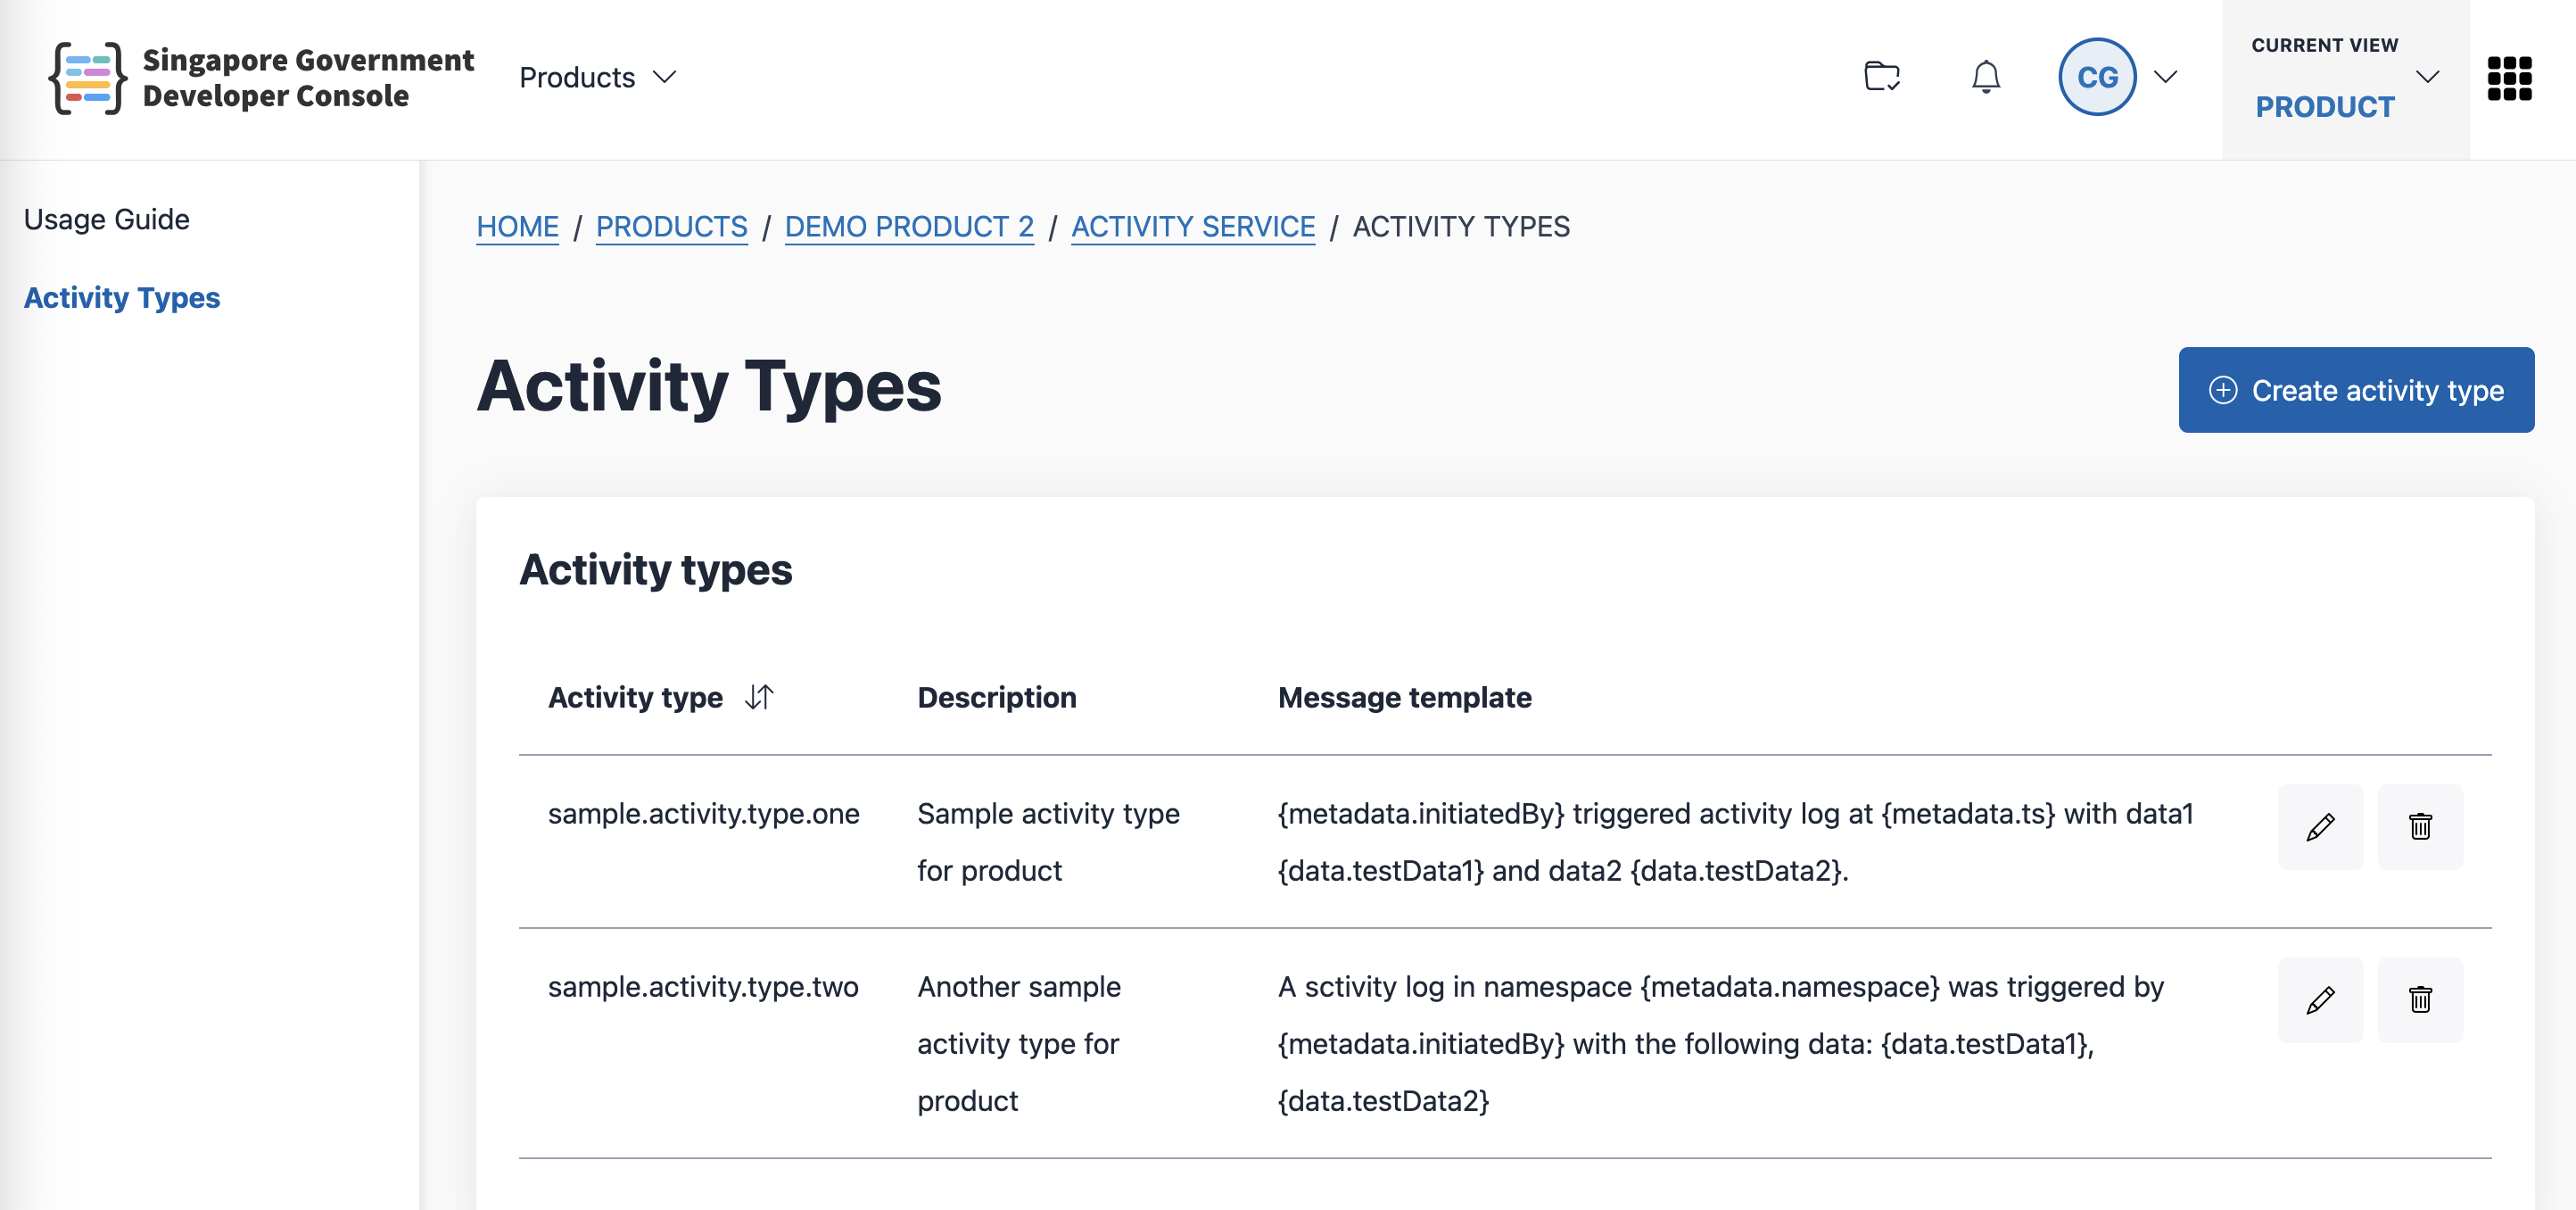Select the sample.activity.type.two cell
This screenshot has height=1210, width=2576.
[x=703, y=987]
